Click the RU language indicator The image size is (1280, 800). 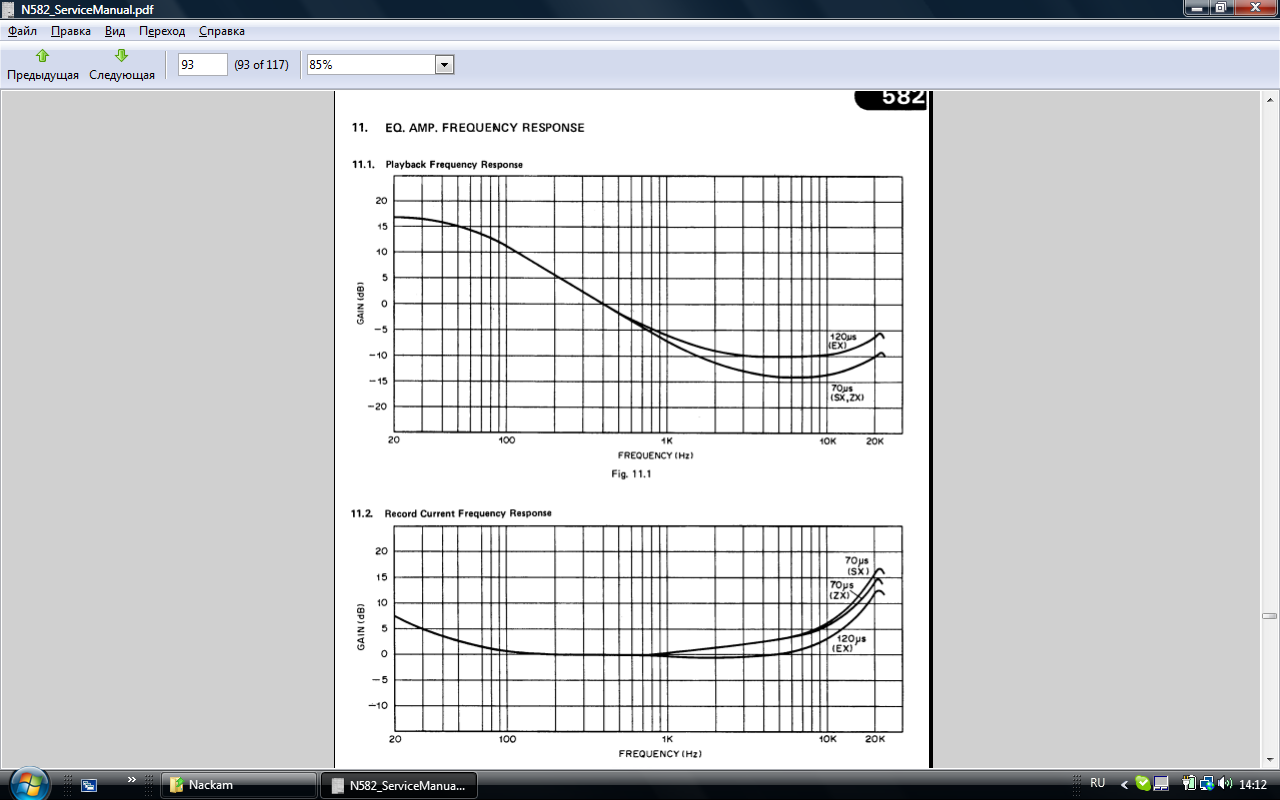pyautogui.click(x=1097, y=784)
